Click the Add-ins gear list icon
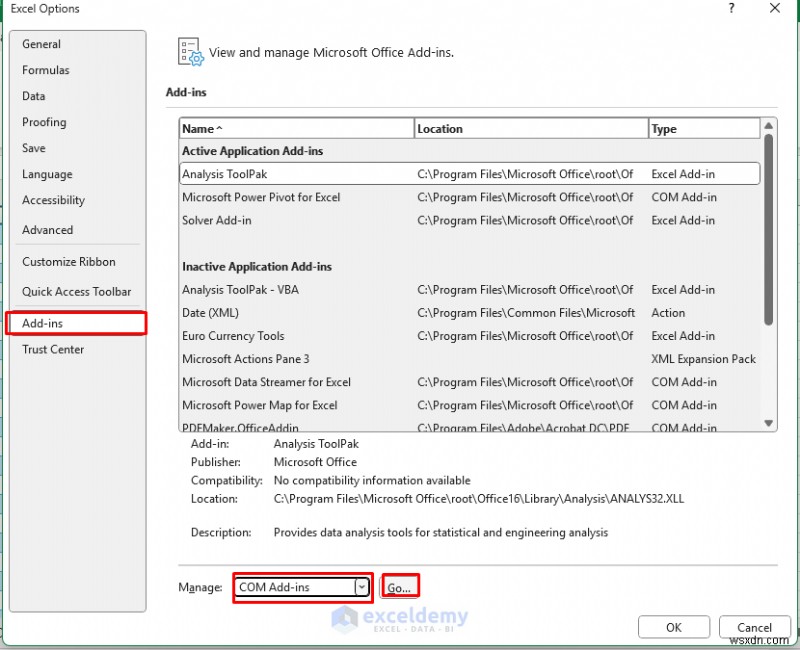Viewport: 800px width, 650px height. pos(190,52)
